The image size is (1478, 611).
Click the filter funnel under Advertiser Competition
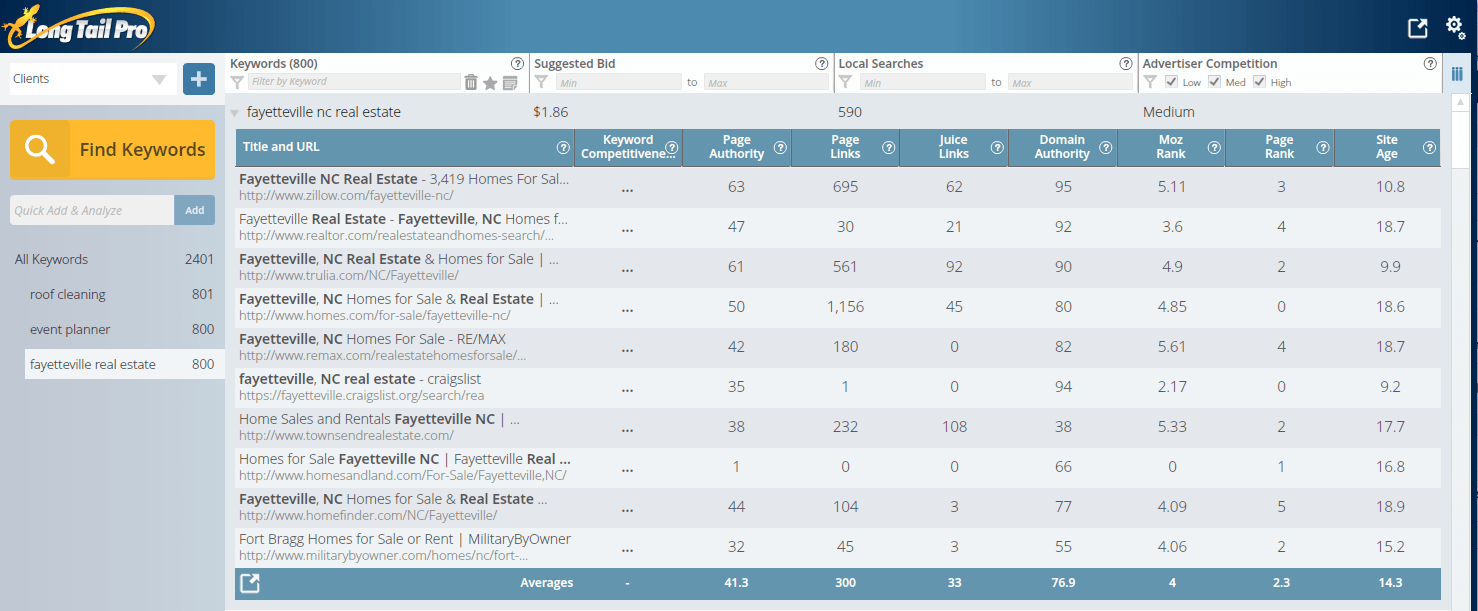[1150, 82]
